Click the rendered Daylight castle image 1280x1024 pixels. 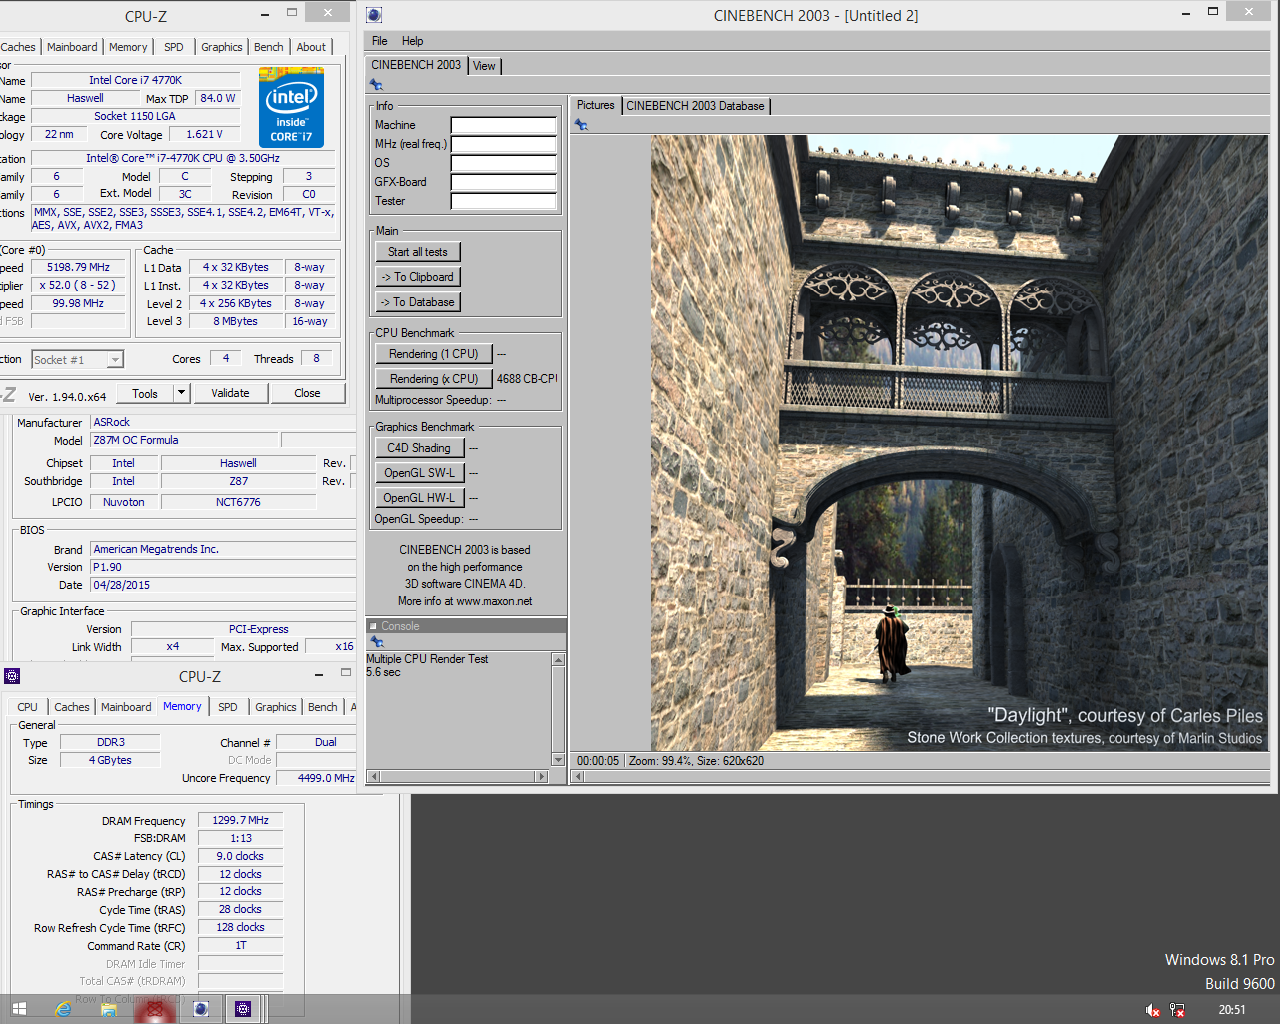point(959,443)
